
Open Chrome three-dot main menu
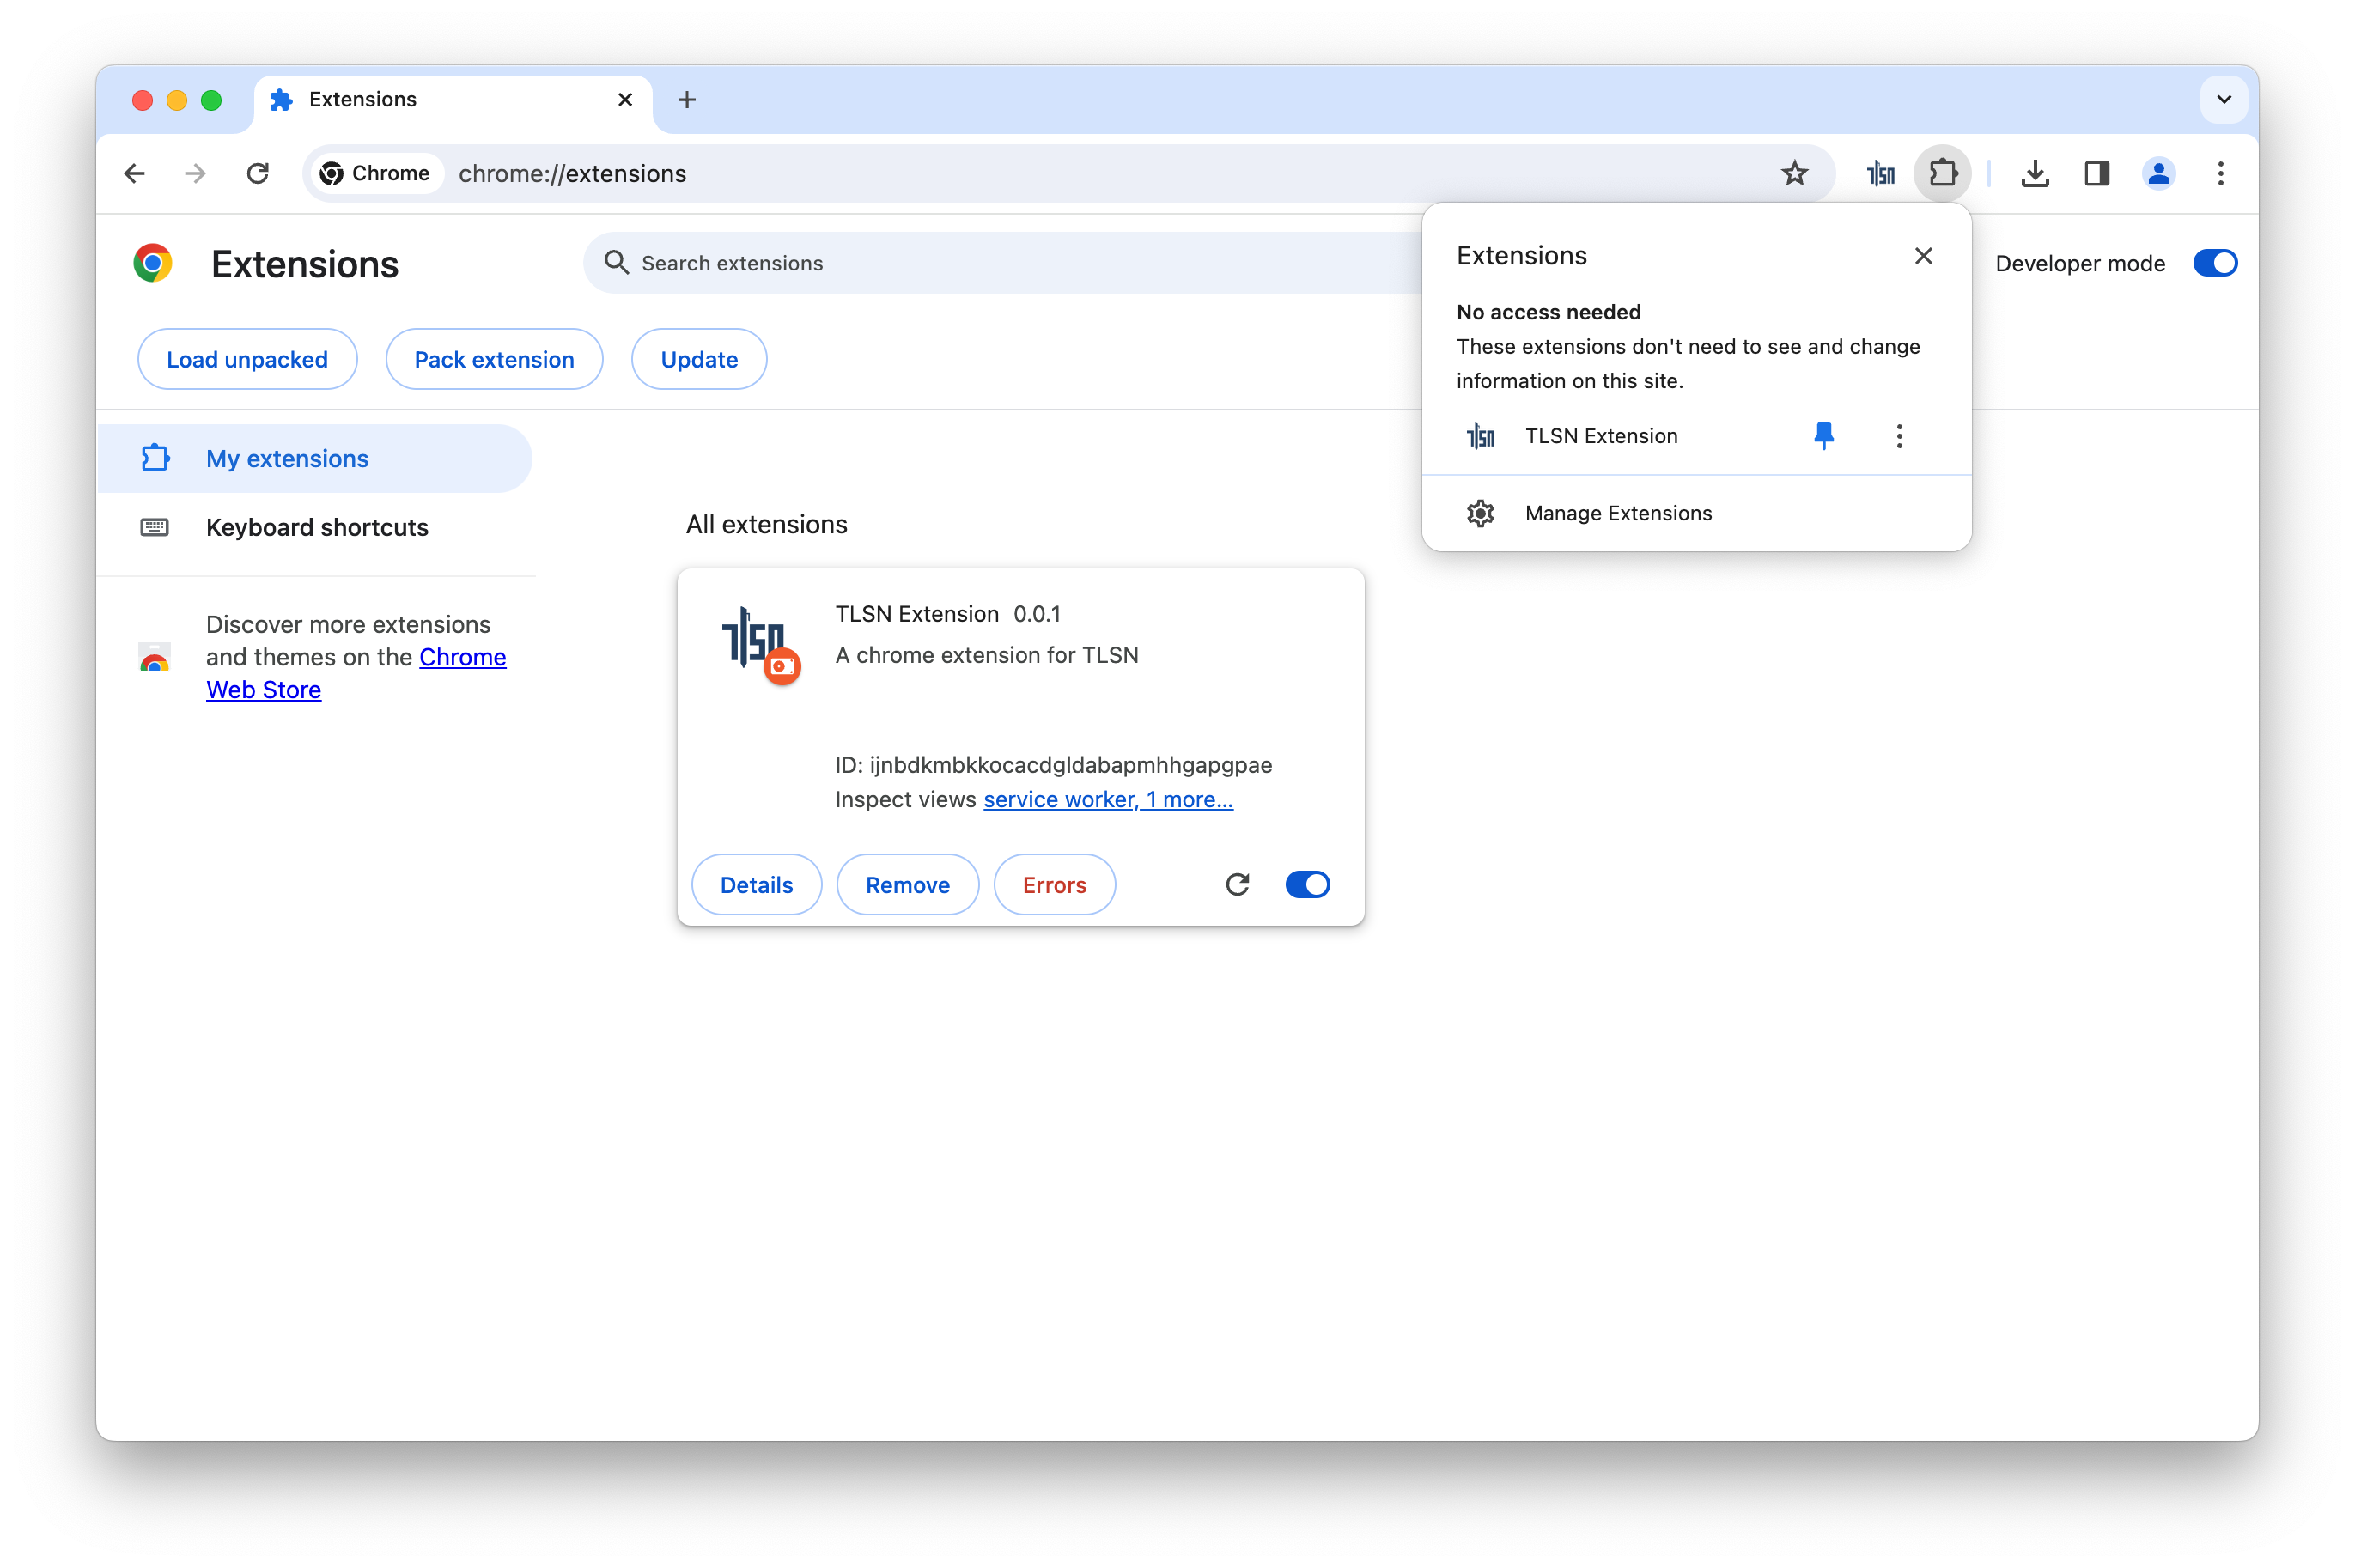2220,174
